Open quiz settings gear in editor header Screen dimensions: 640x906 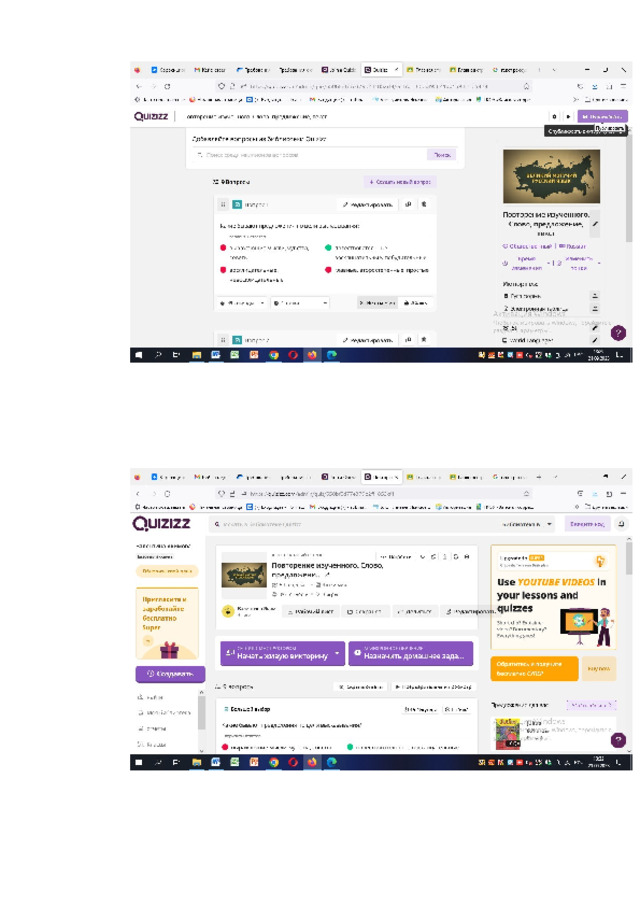pyautogui.click(x=555, y=117)
